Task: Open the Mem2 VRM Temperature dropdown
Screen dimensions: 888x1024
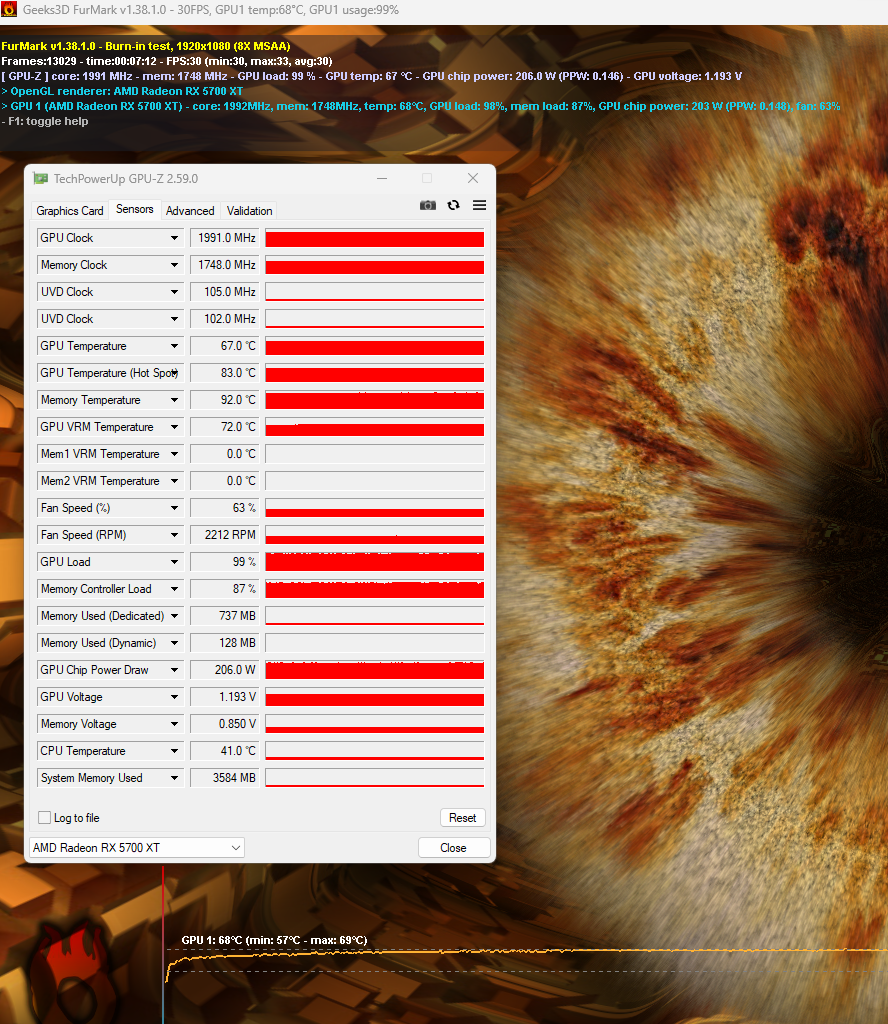Action: click(x=174, y=481)
